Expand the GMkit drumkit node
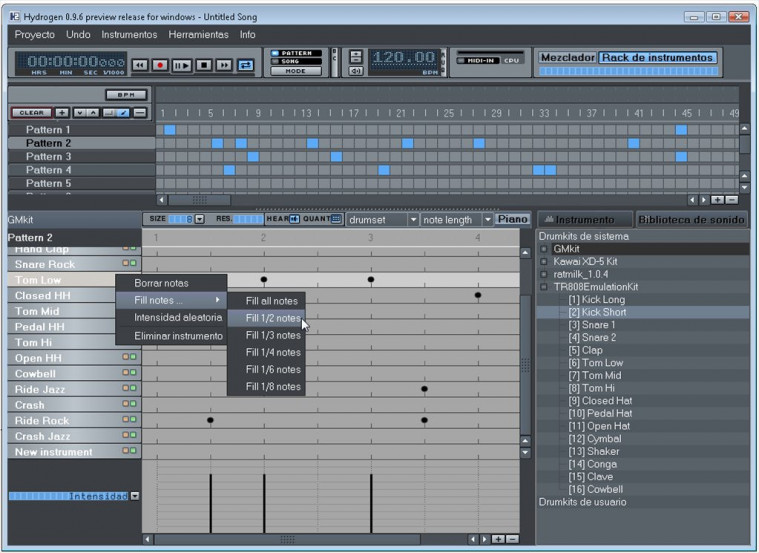Image resolution: width=759 pixels, height=553 pixels. coord(544,249)
